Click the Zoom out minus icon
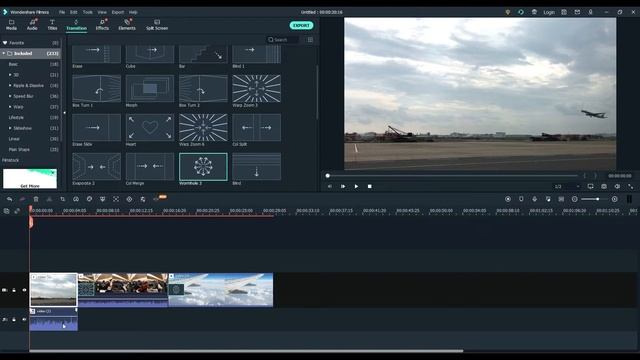The image size is (640, 360). click(x=575, y=199)
